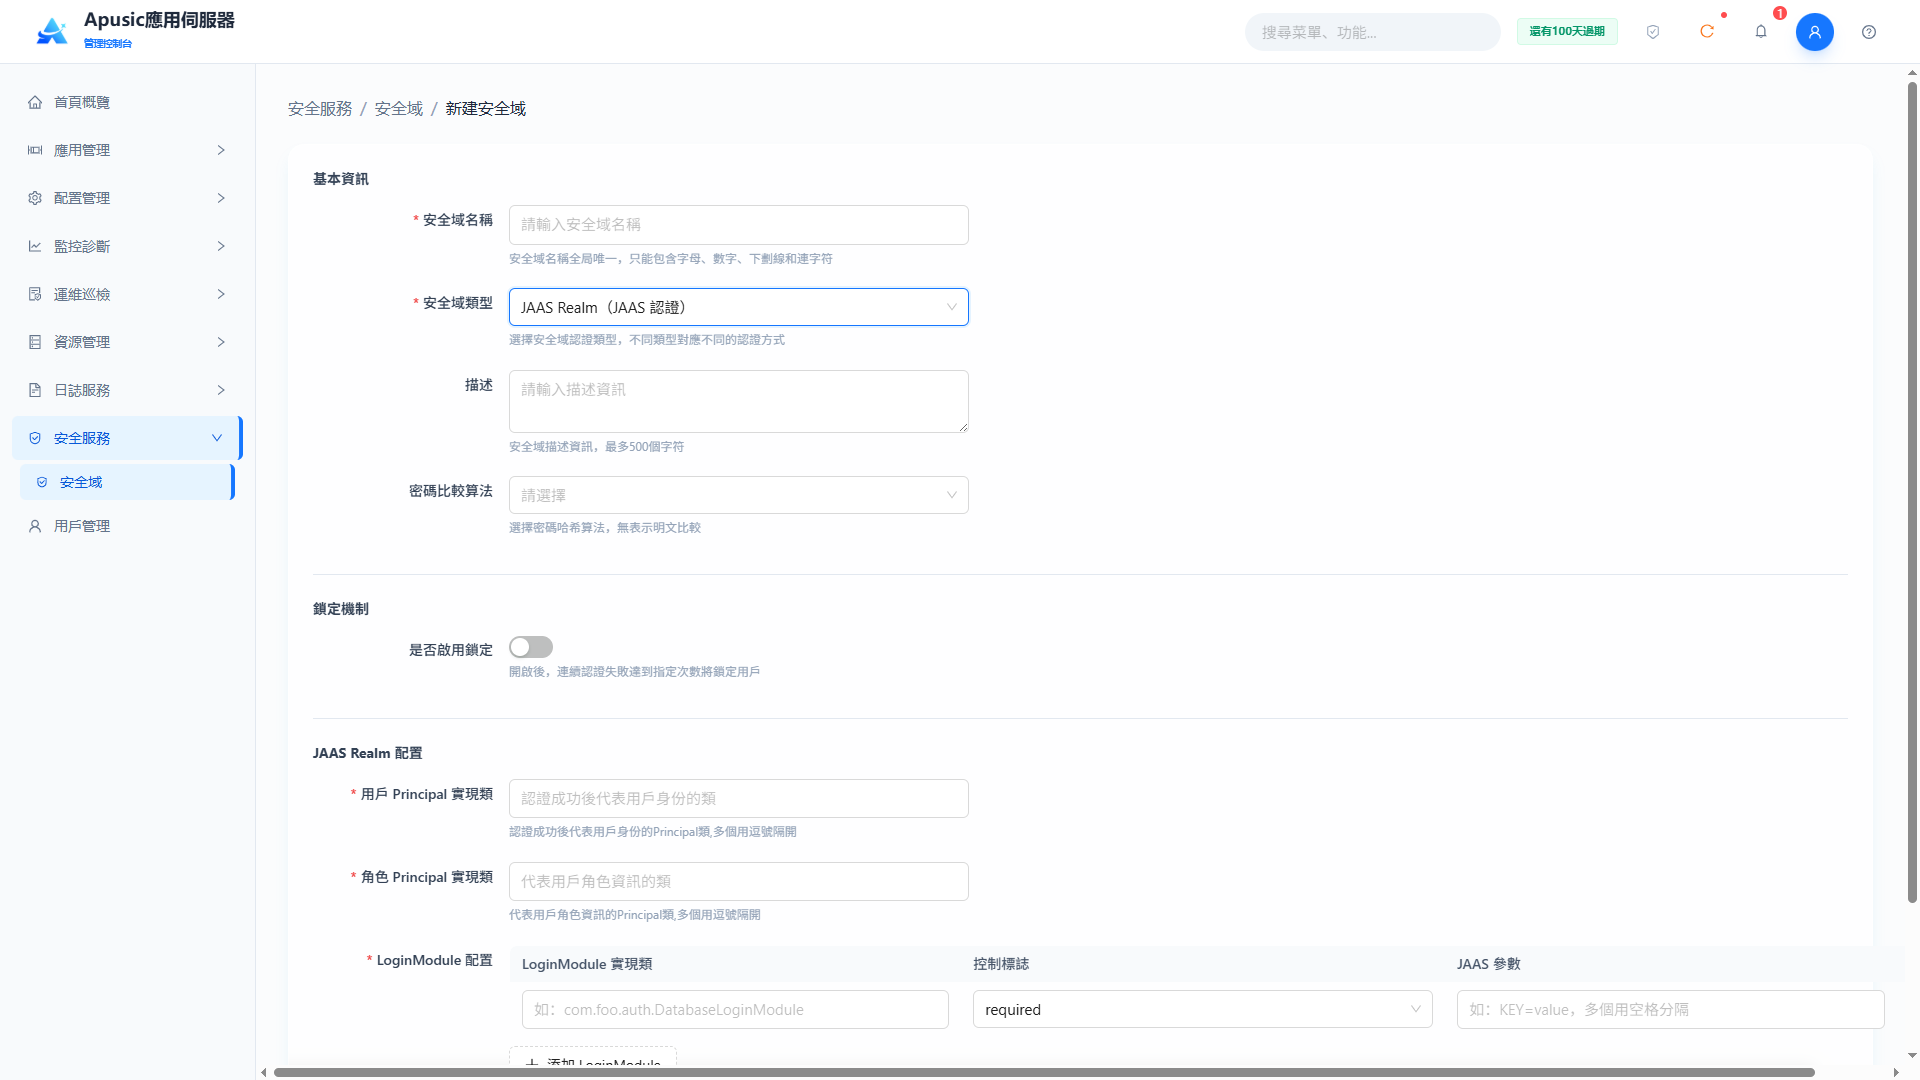Click the document icon beside 日誌服務
Image resolution: width=1920 pixels, height=1080 pixels.
pyautogui.click(x=35, y=390)
